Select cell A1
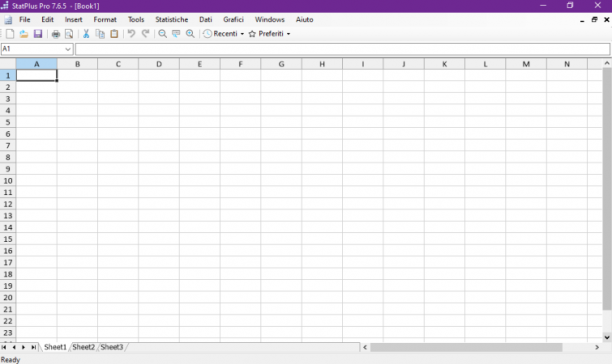This screenshot has height=364, width=612. click(37, 75)
